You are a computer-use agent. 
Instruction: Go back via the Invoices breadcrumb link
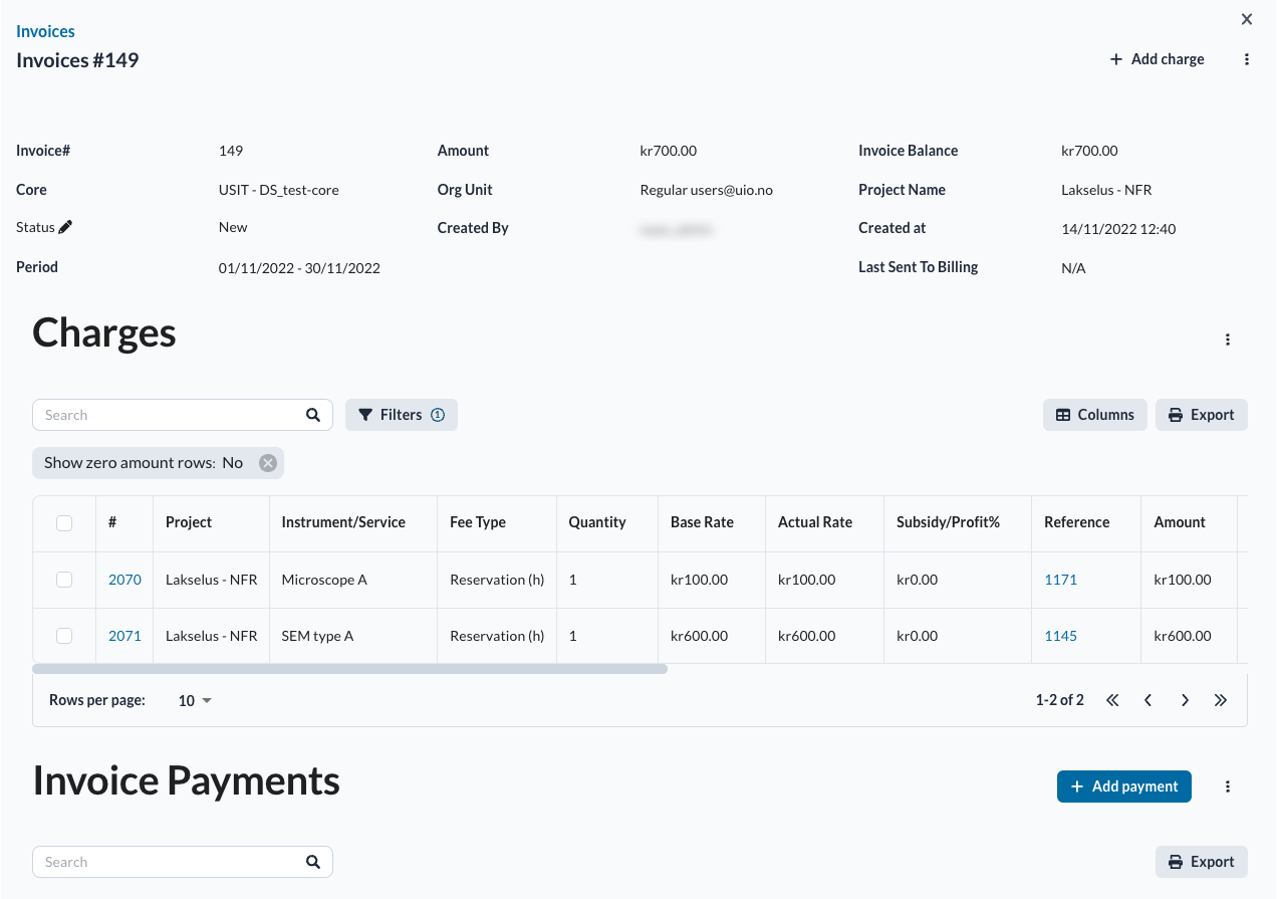click(x=45, y=31)
